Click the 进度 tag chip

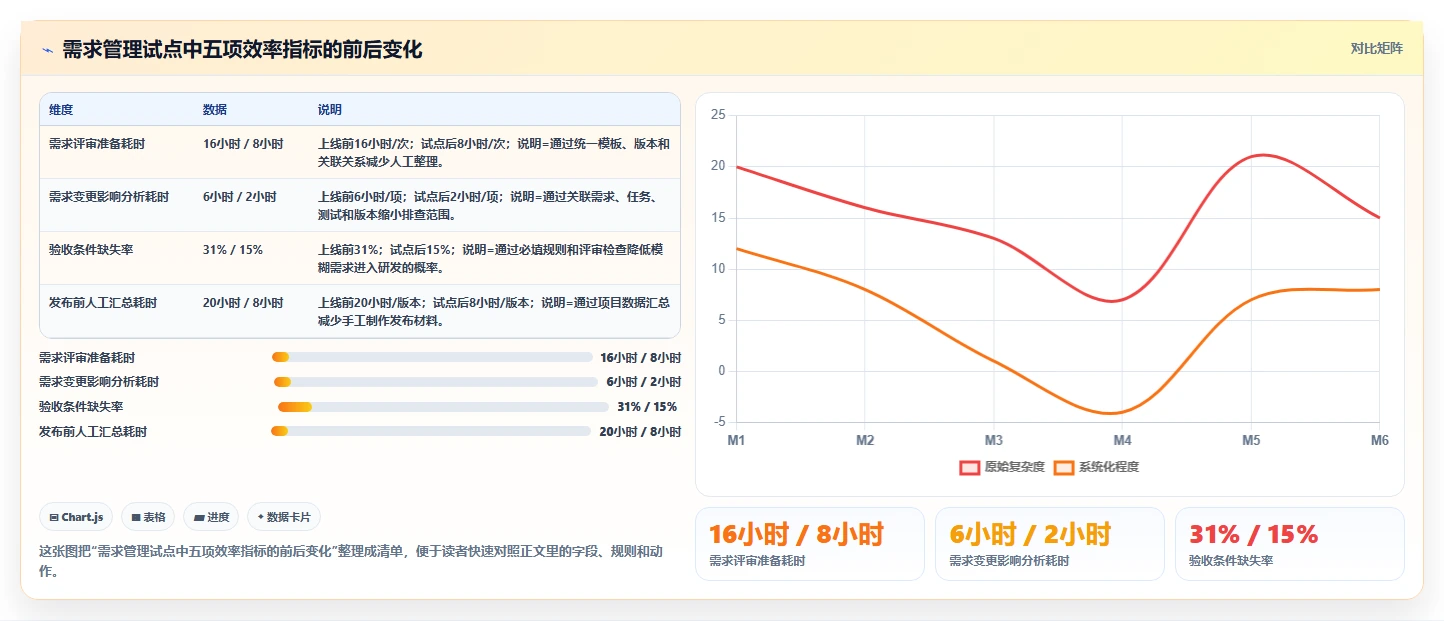212,517
